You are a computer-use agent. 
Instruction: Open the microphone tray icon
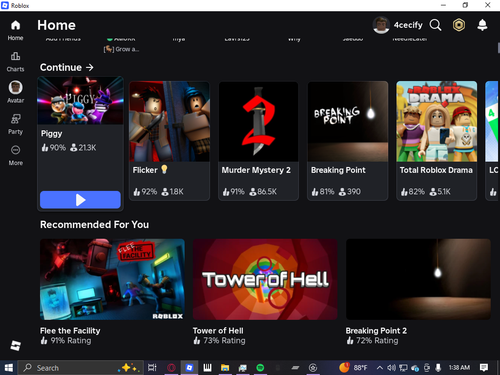pos(438,368)
